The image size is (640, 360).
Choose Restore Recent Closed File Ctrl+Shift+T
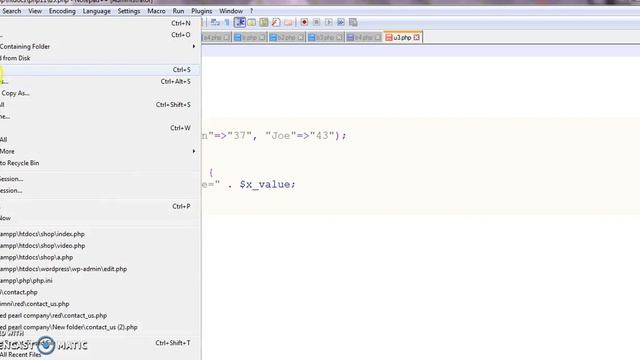[x=99, y=343]
